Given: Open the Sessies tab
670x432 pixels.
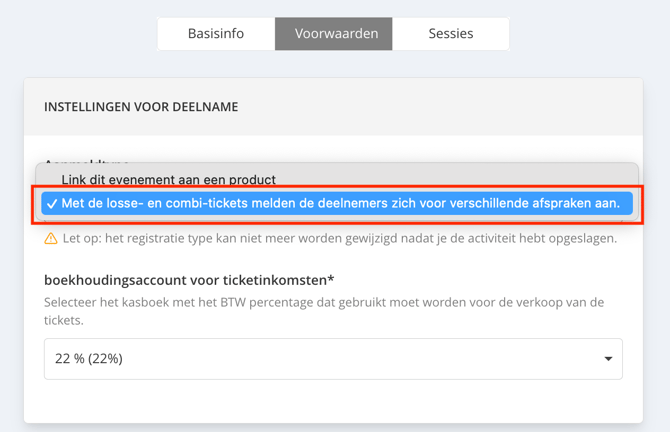Looking at the screenshot, I should click(x=451, y=34).
